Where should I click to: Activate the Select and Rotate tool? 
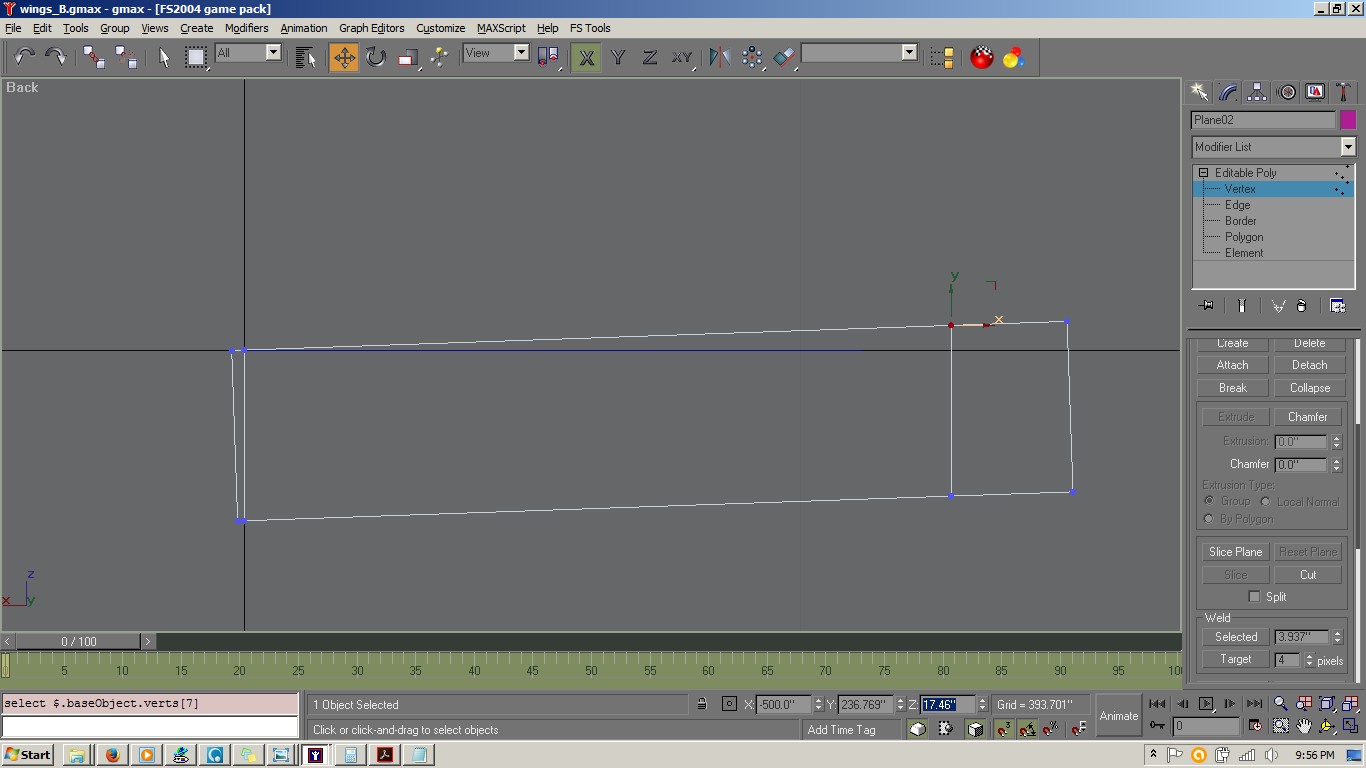click(376, 57)
